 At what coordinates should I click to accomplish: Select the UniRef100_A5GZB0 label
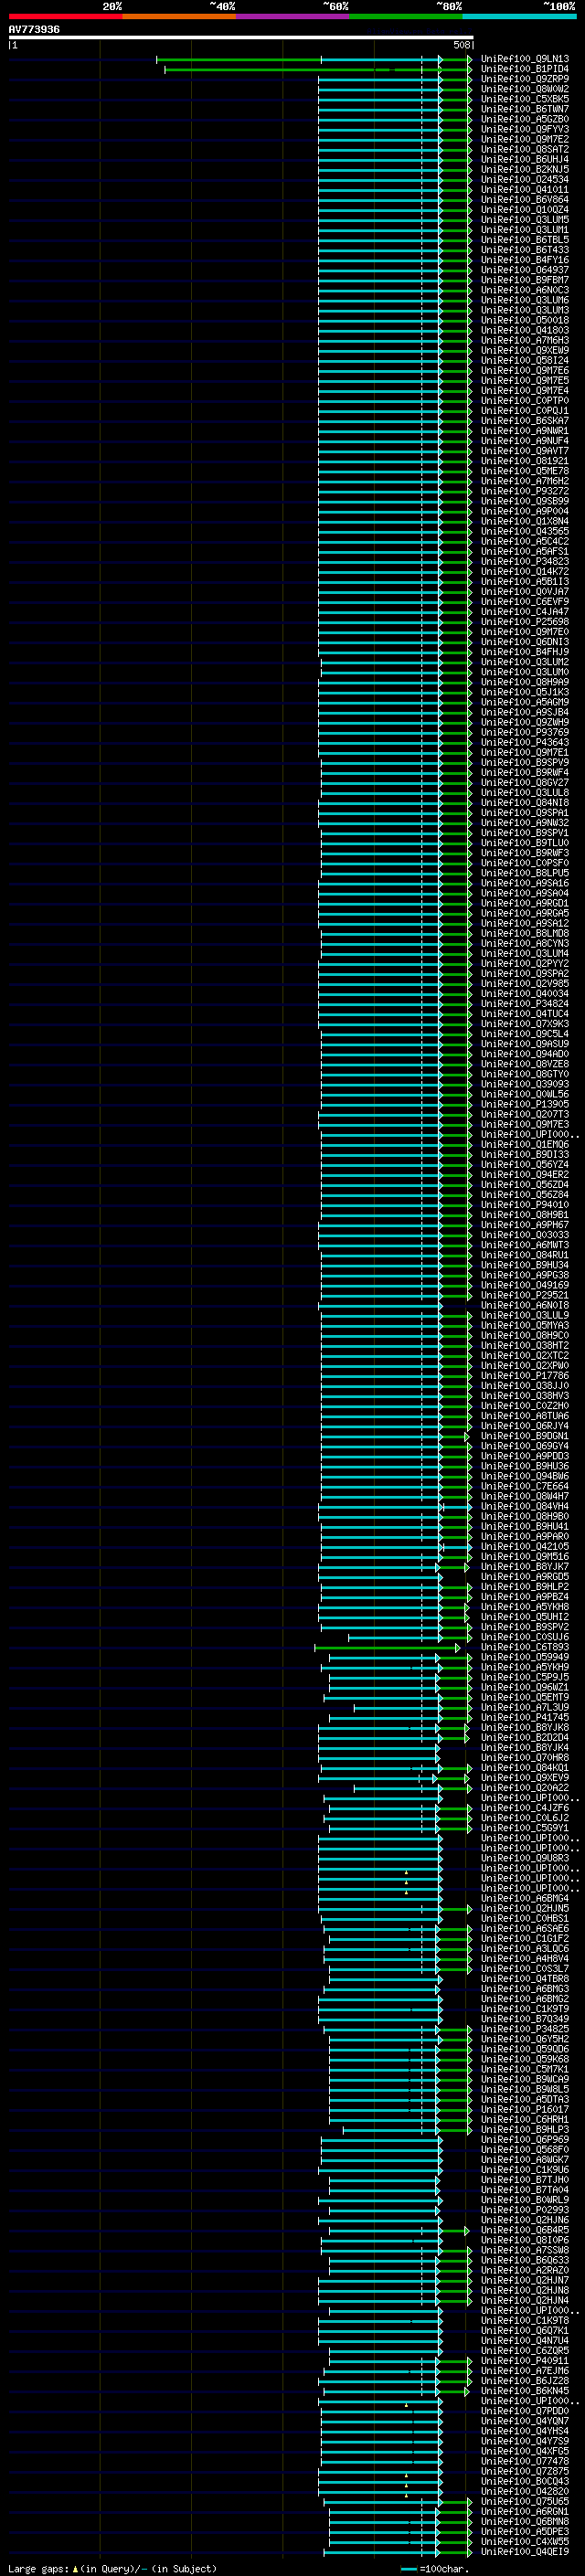point(525,119)
